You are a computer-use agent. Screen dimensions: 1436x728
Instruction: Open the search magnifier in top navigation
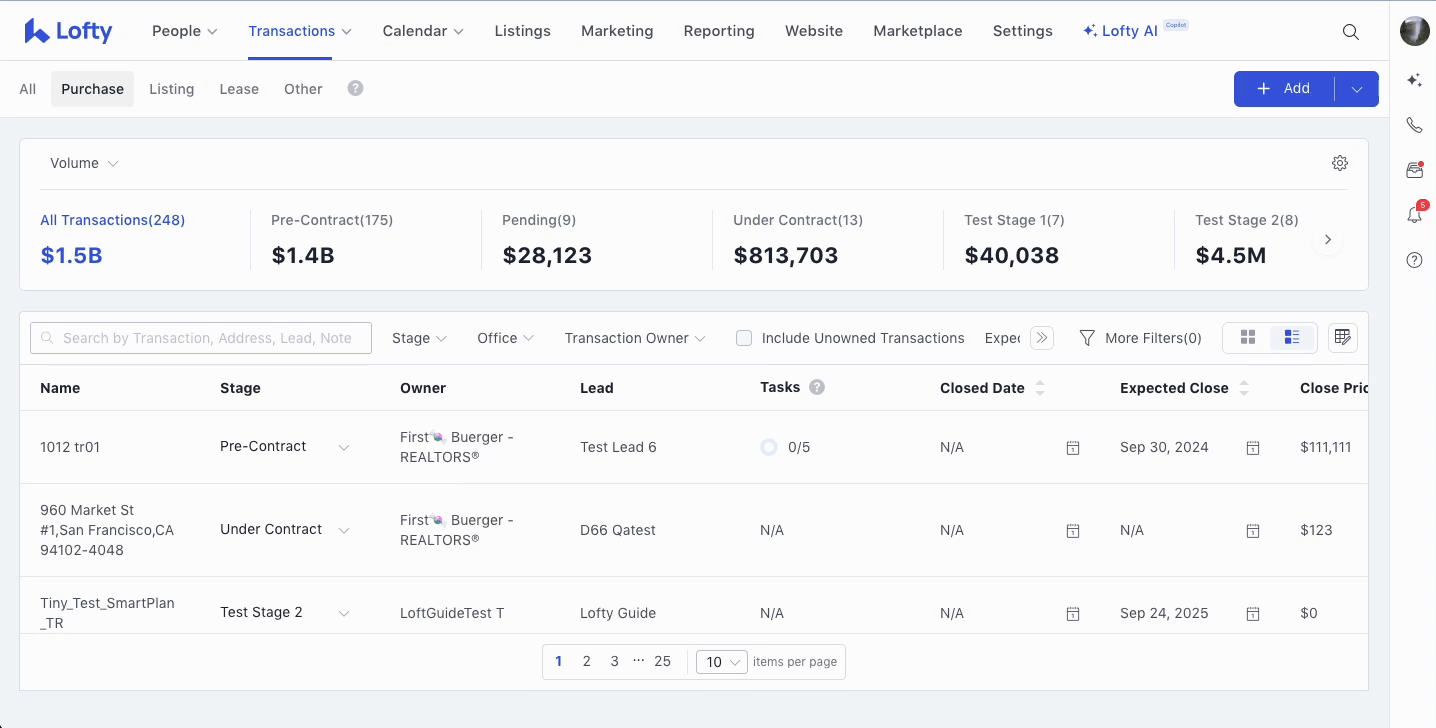1350,32
